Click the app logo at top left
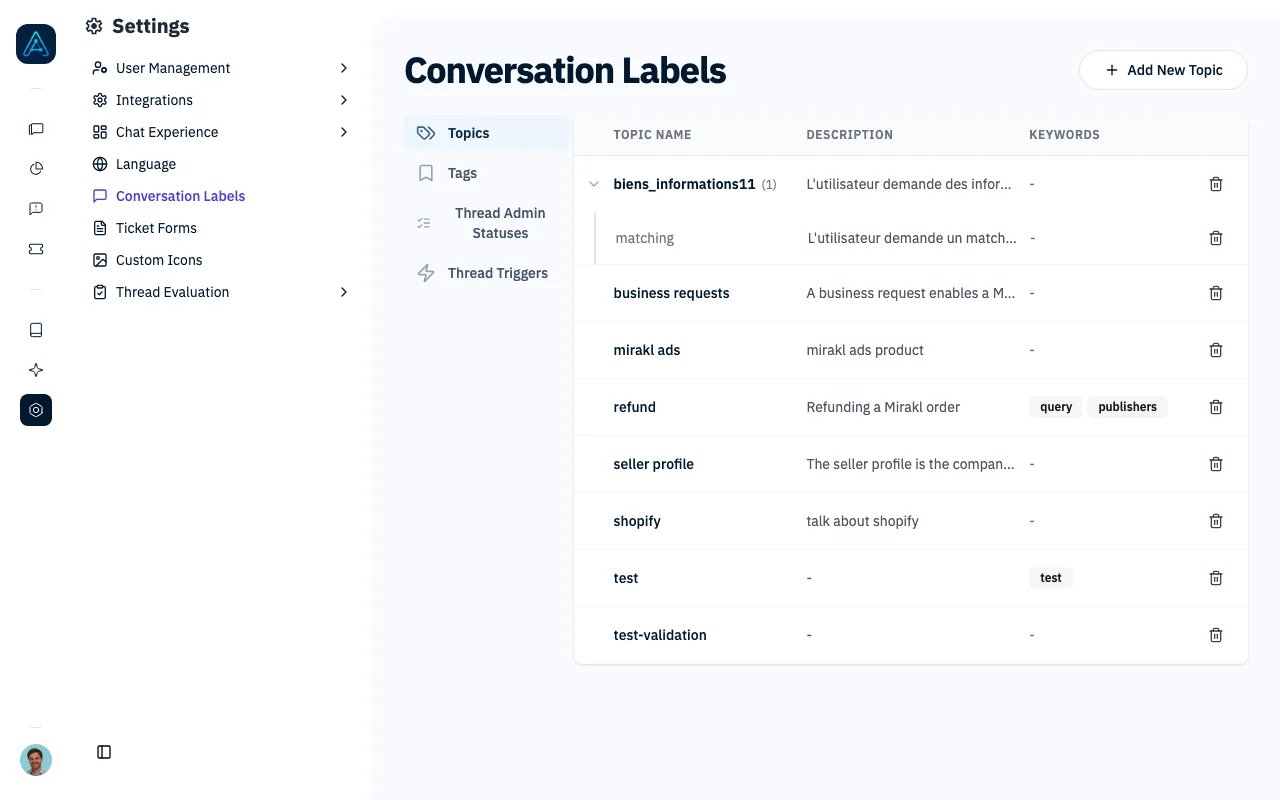 (x=36, y=44)
